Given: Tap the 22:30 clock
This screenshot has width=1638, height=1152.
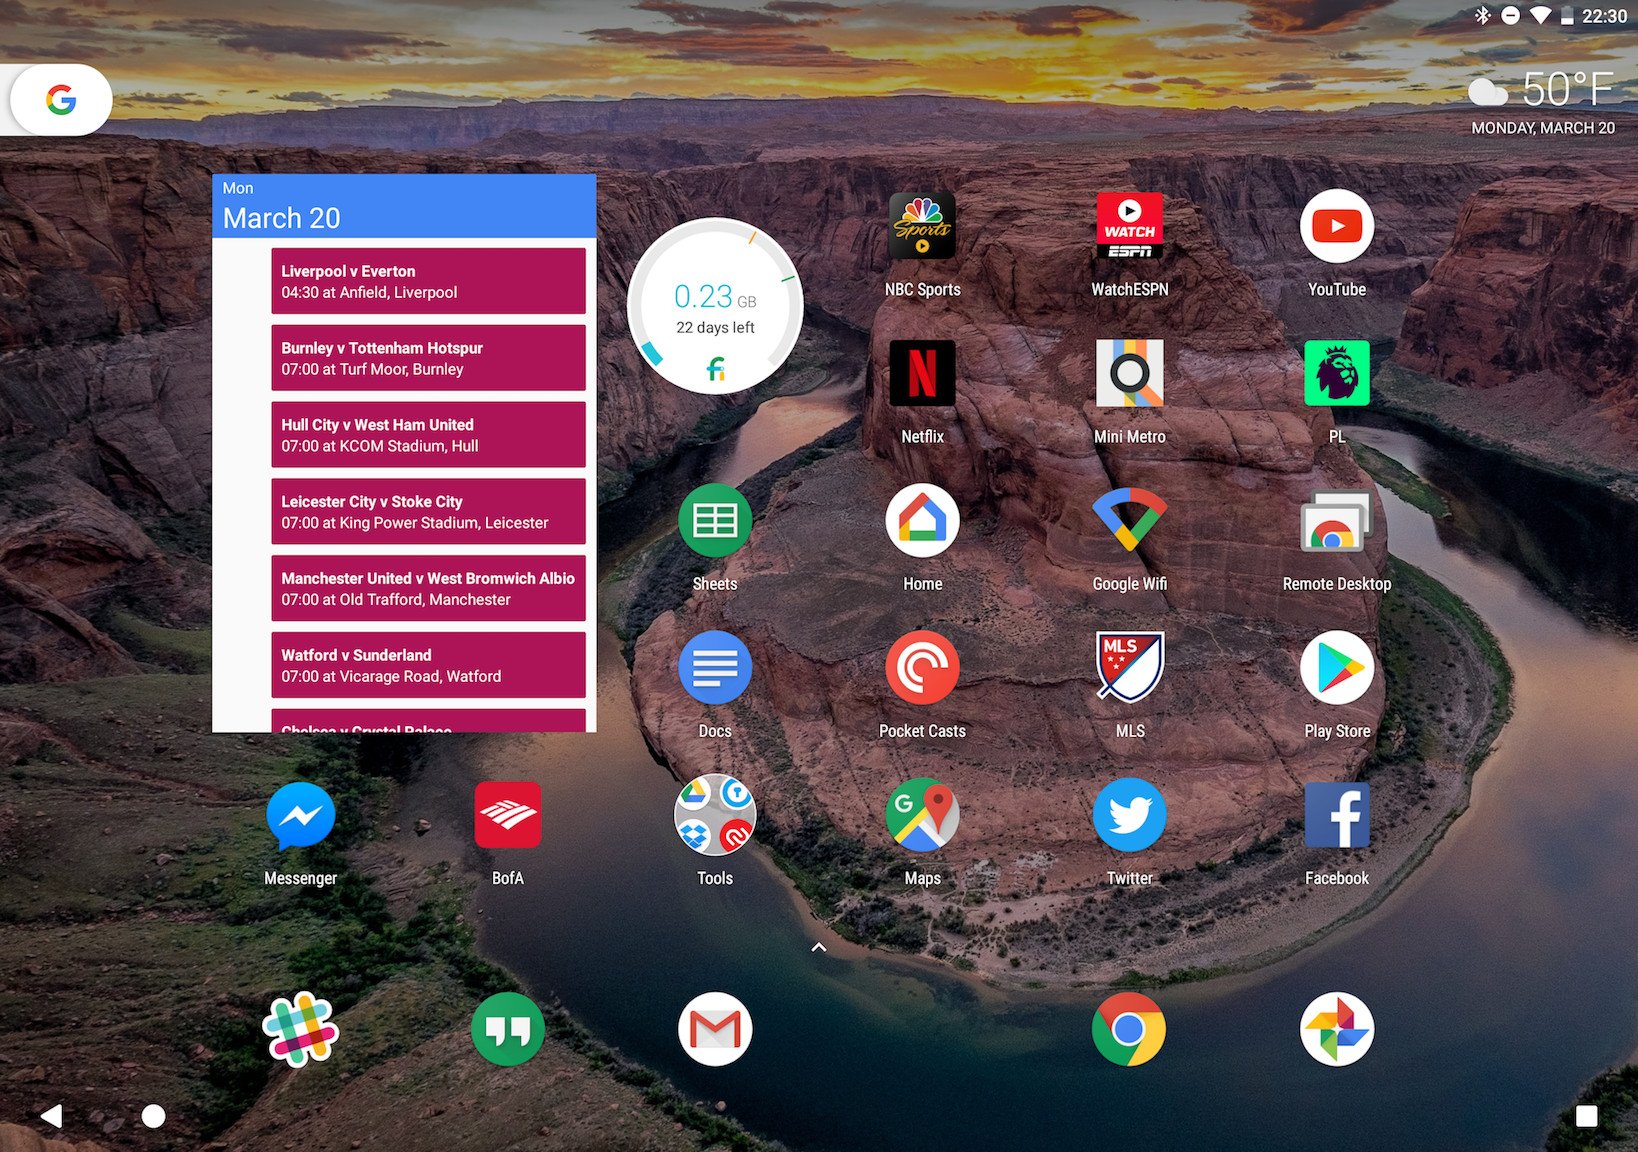Looking at the screenshot, I should coord(1604,16).
